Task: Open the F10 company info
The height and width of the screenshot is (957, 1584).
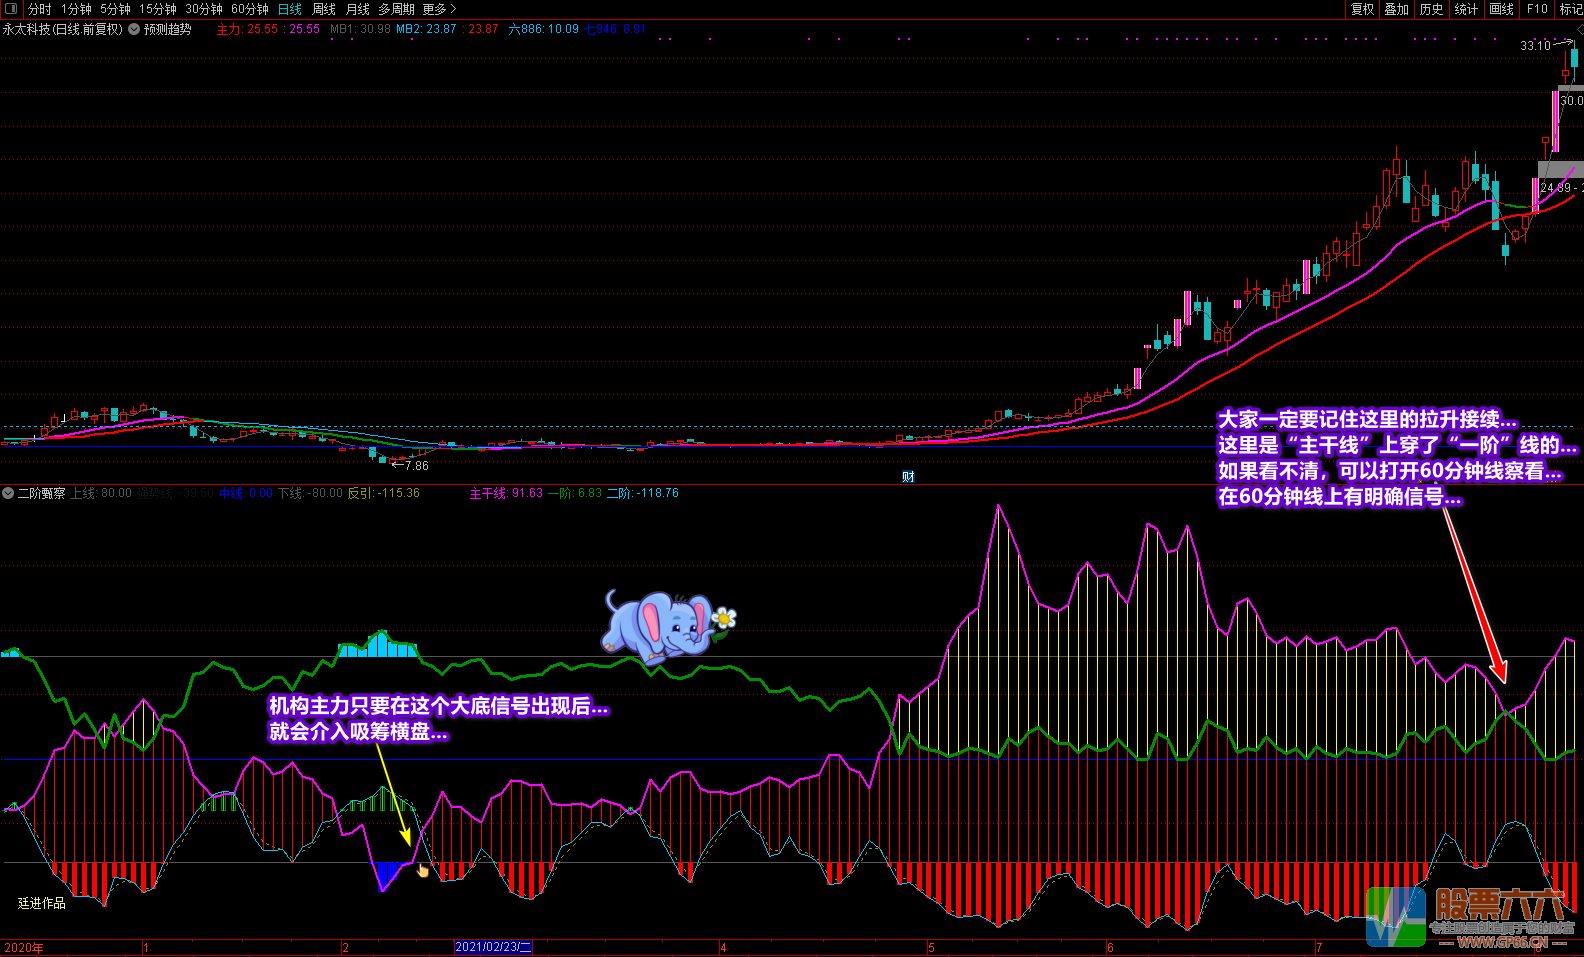Action: (x=1537, y=9)
